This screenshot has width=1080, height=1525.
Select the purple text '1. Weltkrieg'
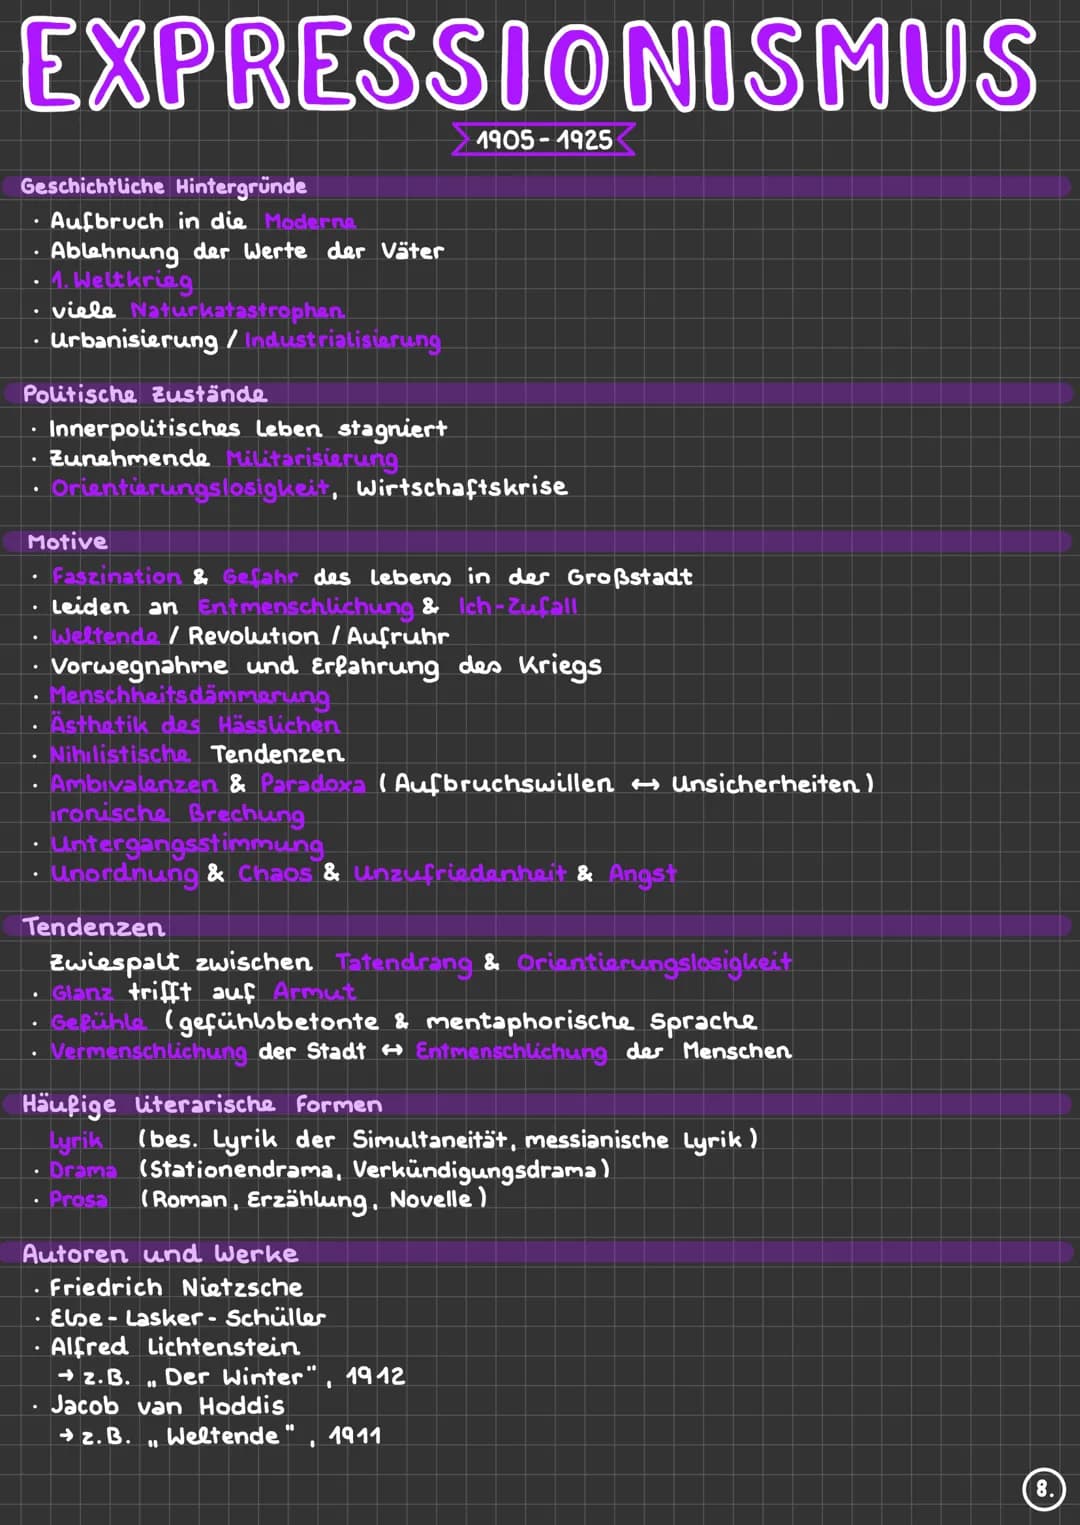click(x=122, y=281)
